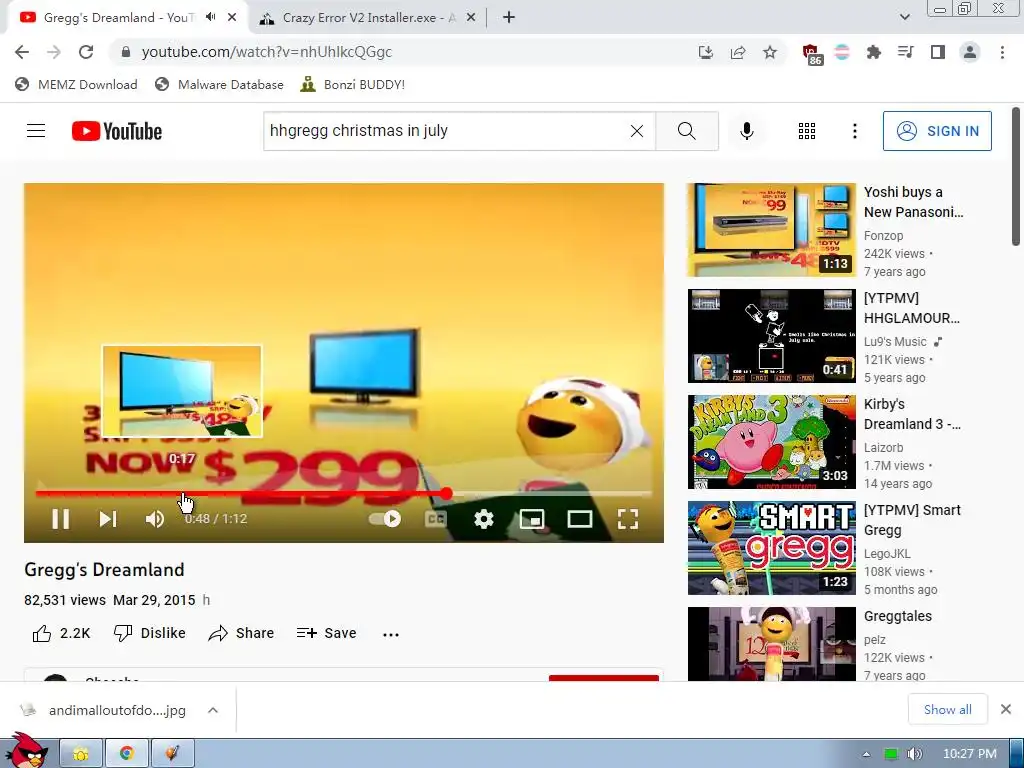1024x768 pixels.
Task: Open the HHGLAMOUR YTPMV video thumbnail
Action: point(771,336)
